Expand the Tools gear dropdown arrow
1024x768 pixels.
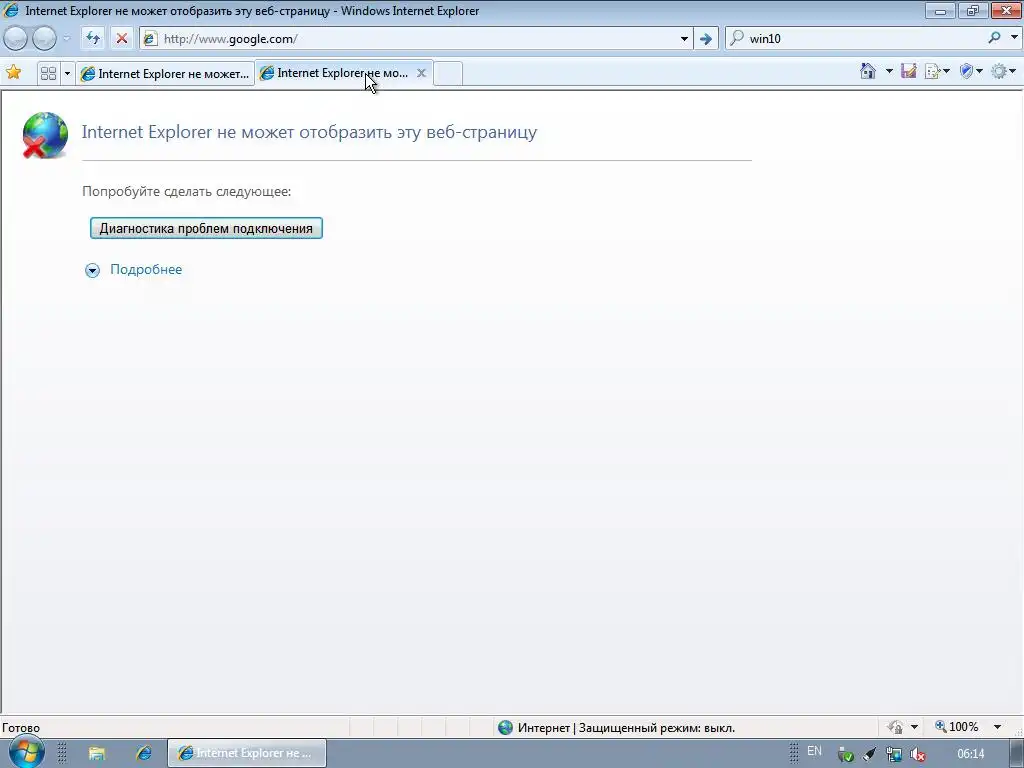pos(1012,71)
